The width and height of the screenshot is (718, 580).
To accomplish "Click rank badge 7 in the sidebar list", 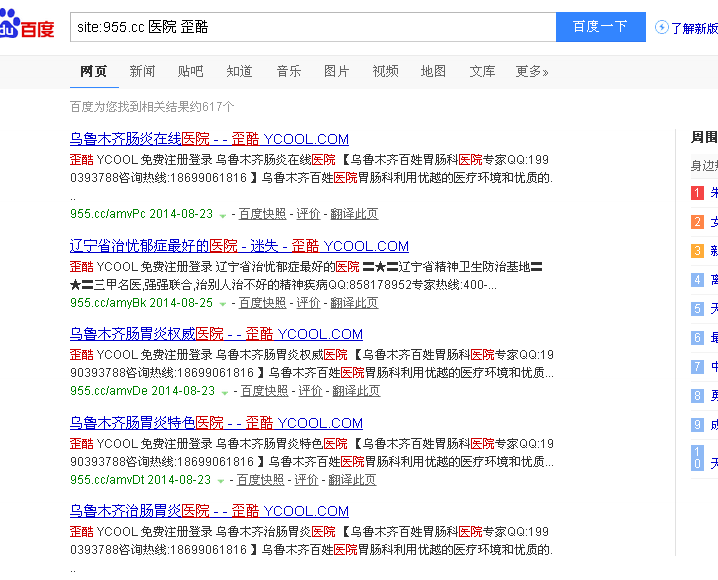I will coord(697,367).
